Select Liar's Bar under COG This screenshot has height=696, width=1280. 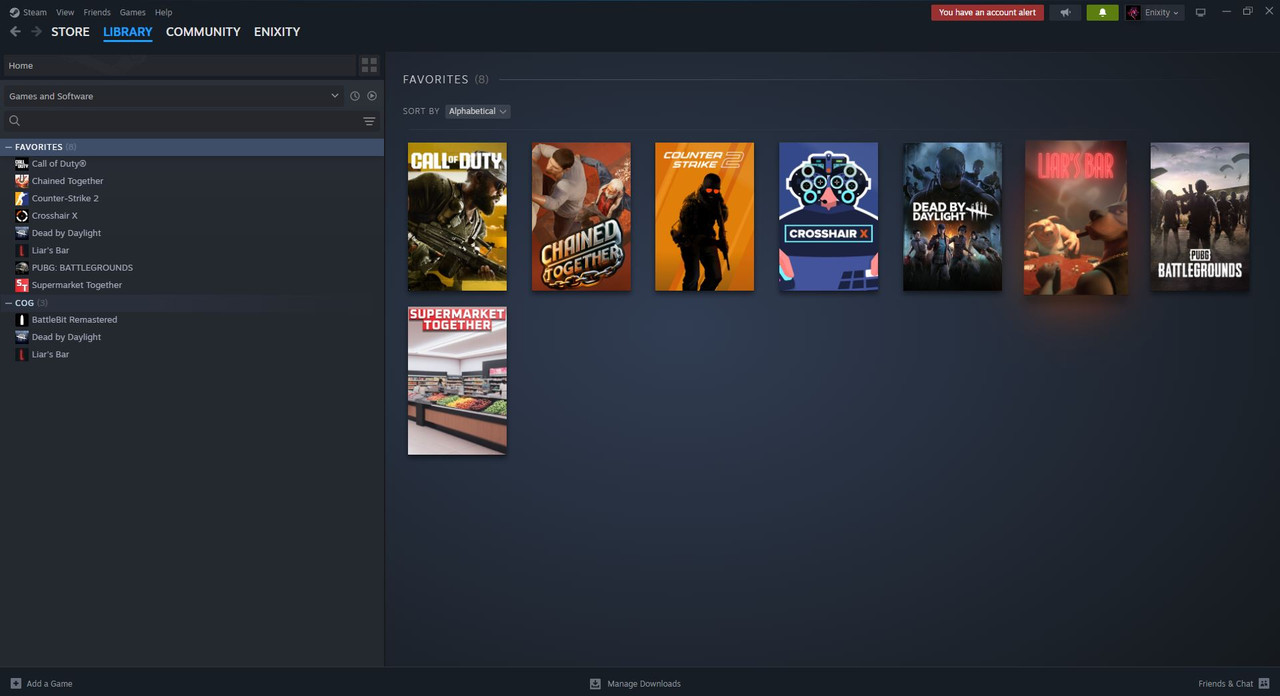pyautogui.click(x=50, y=354)
